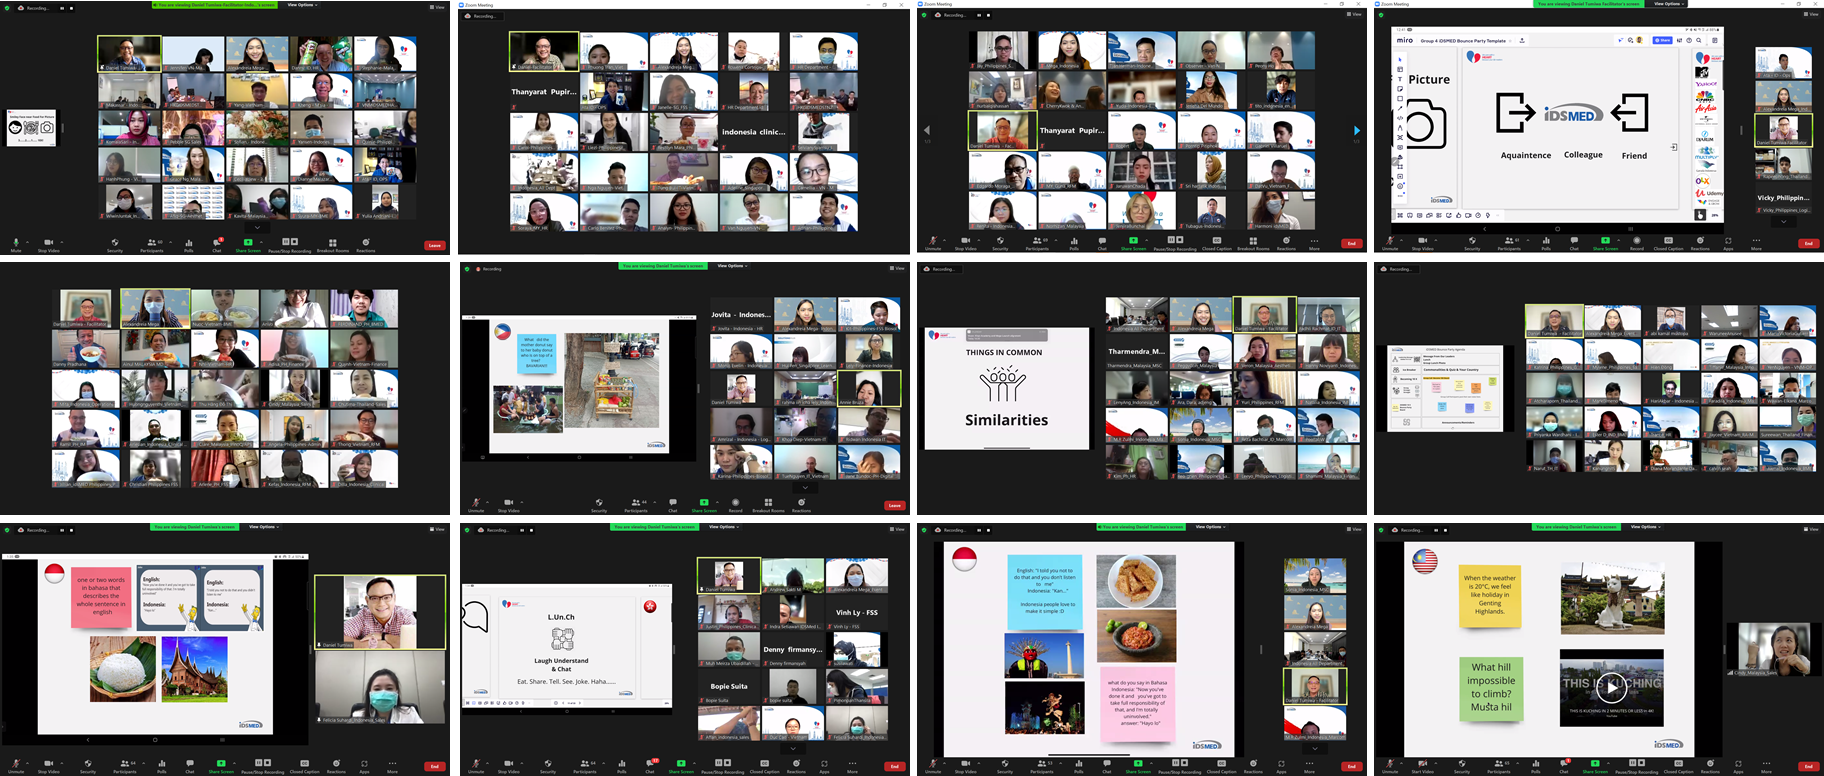1824x776 pixels.
Task: Show more tiles below the Felicia tile in L.Un.Ch window
Action: [x=793, y=748]
